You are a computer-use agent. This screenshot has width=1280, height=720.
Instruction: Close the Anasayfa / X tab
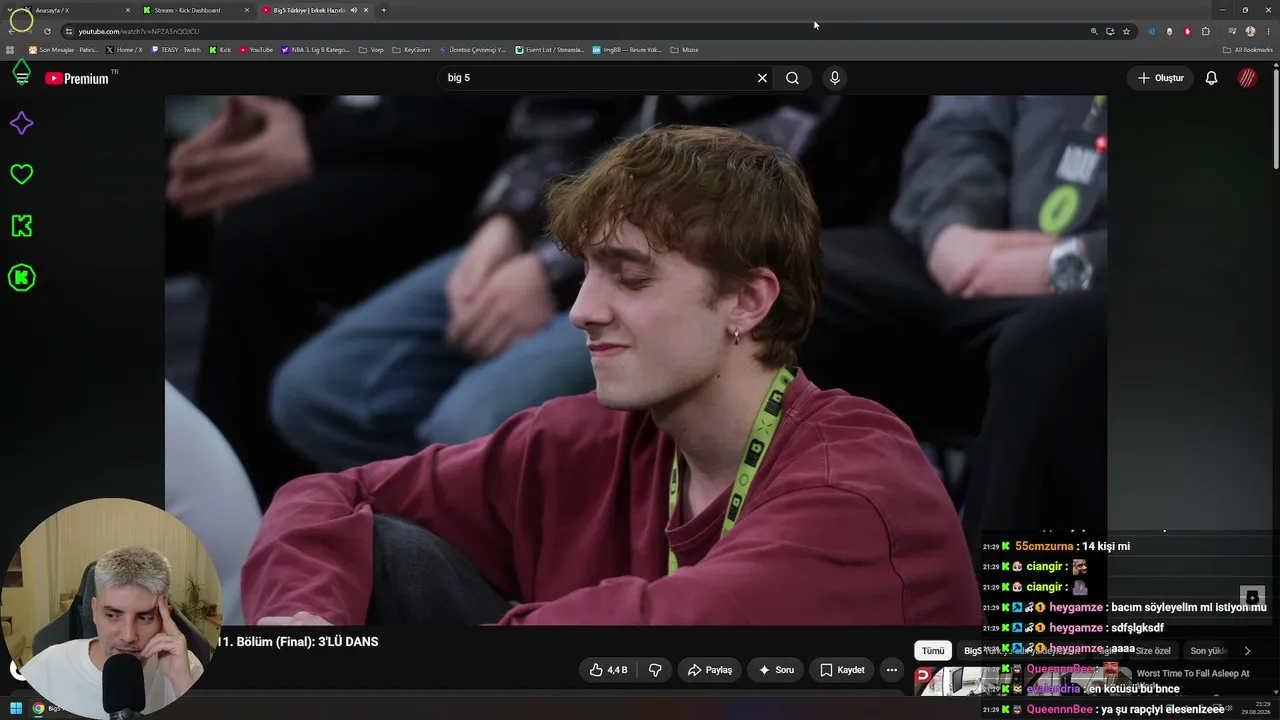coord(128,10)
